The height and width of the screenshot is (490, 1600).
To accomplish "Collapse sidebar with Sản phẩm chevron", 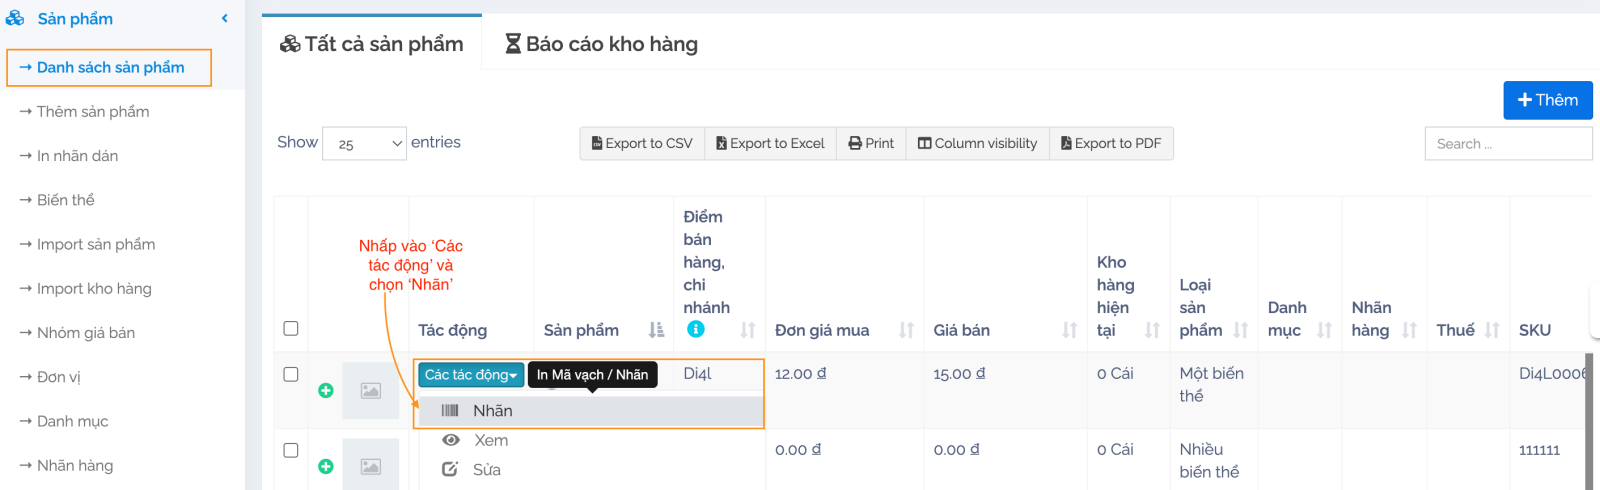I will (x=225, y=19).
